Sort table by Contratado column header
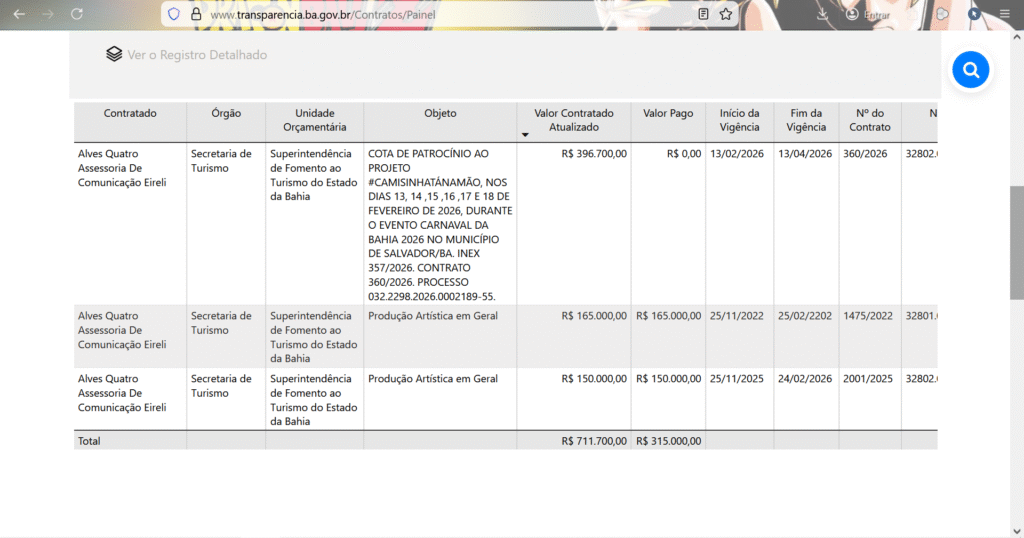 point(130,114)
